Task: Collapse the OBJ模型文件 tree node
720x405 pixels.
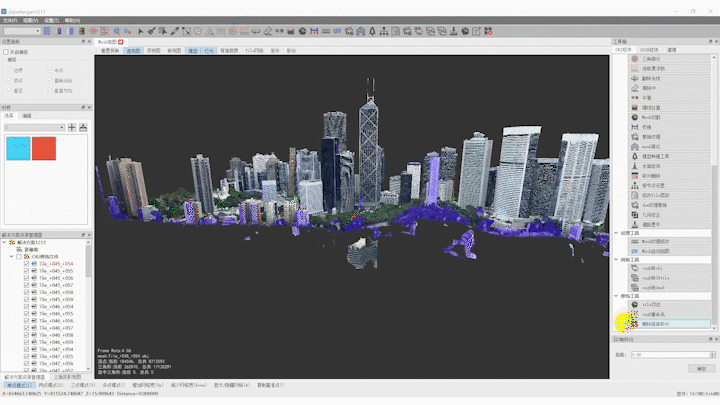Action: [11, 257]
